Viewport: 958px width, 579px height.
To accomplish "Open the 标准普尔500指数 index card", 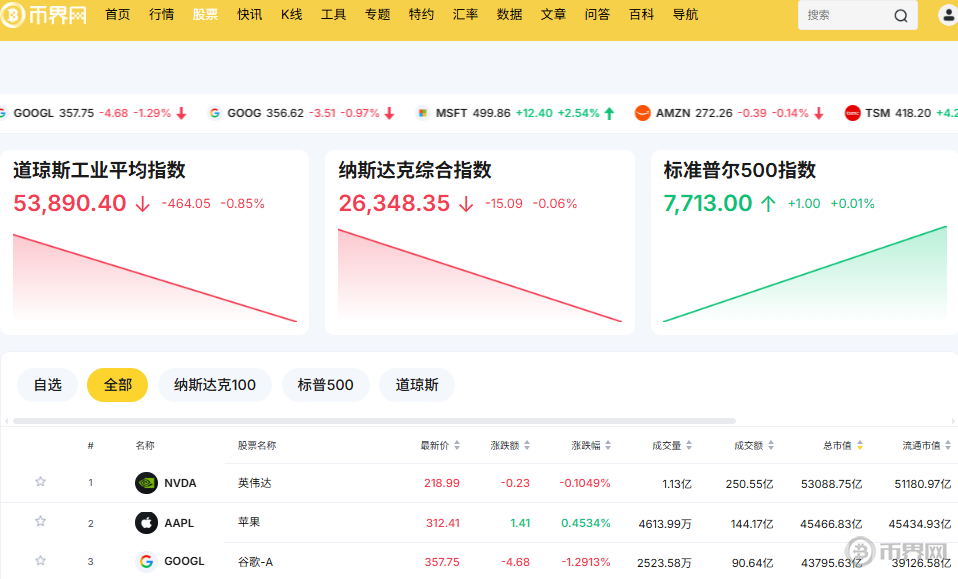I will [x=805, y=242].
